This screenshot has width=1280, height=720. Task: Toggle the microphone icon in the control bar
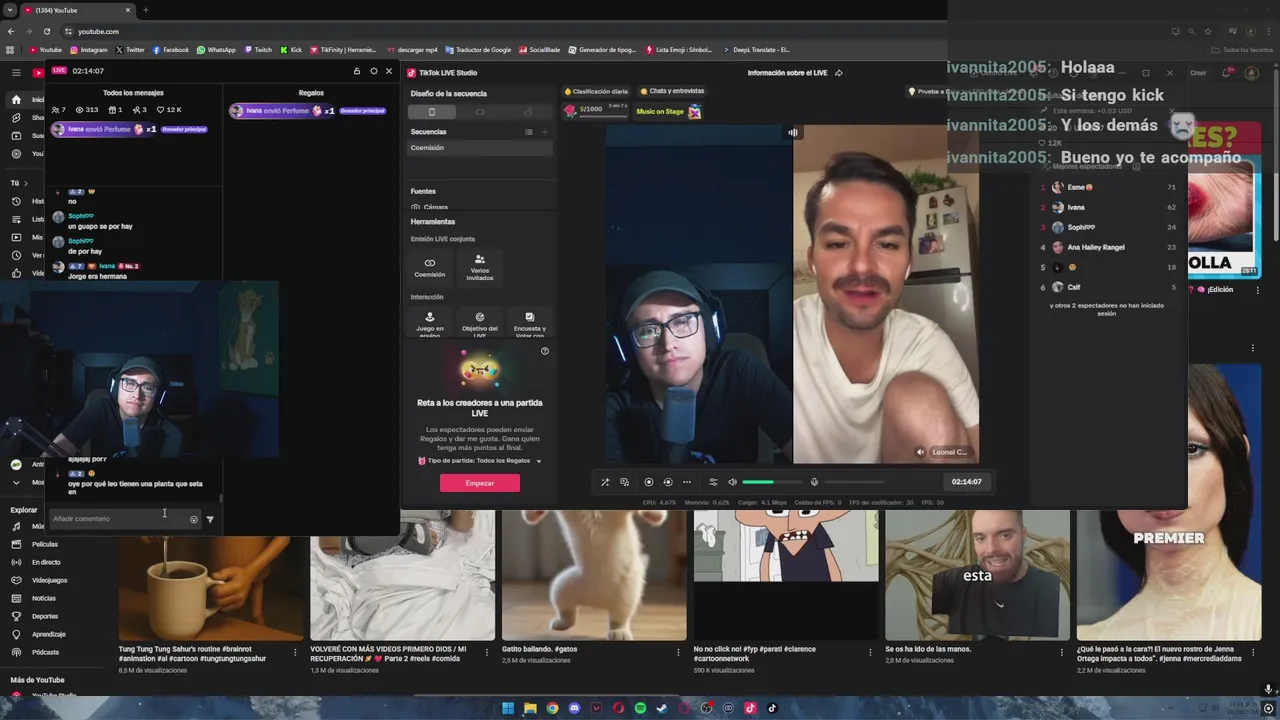pyautogui.click(x=814, y=482)
